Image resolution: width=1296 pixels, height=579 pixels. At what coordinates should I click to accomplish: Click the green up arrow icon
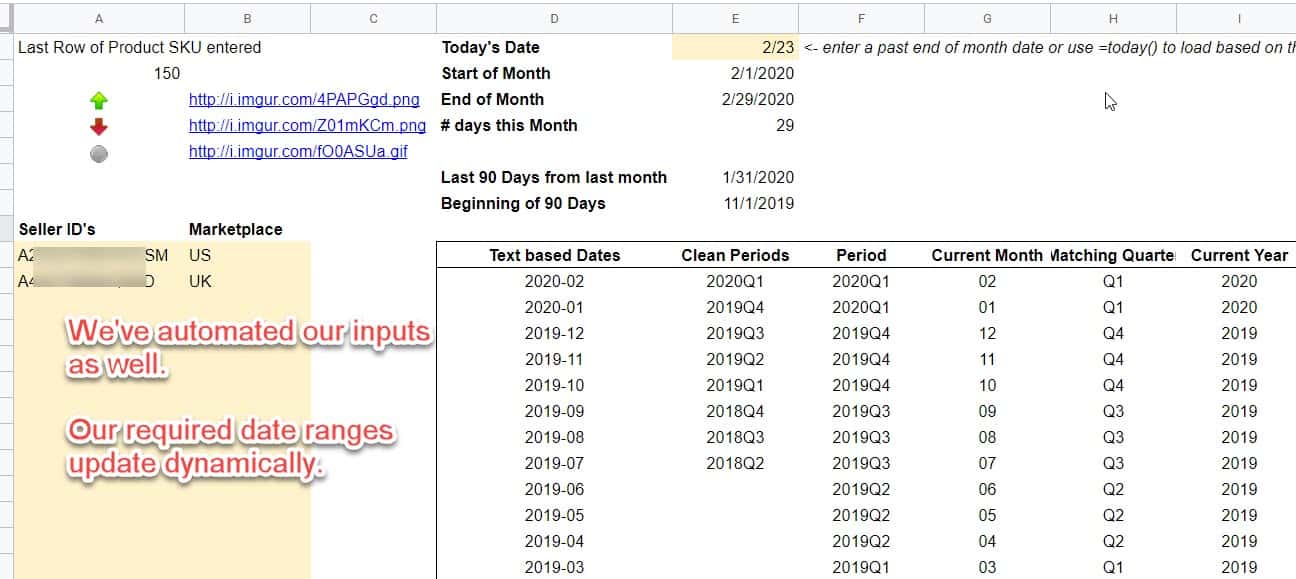click(98, 100)
